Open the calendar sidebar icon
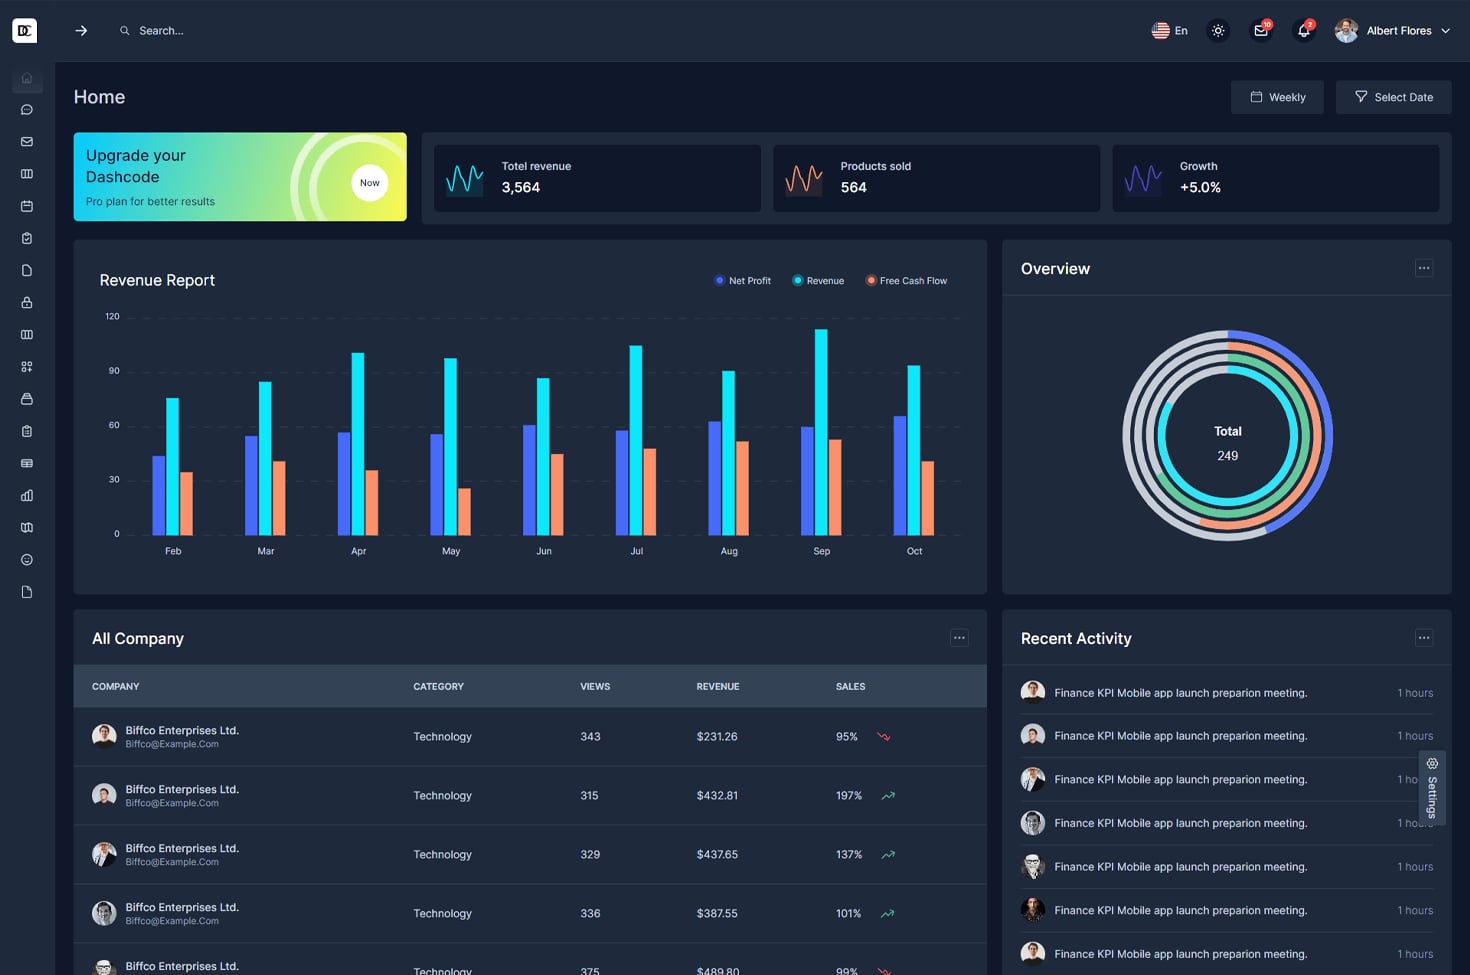Image resolution: width=1470 pixels, height=975 pixels. coord(27,206)
